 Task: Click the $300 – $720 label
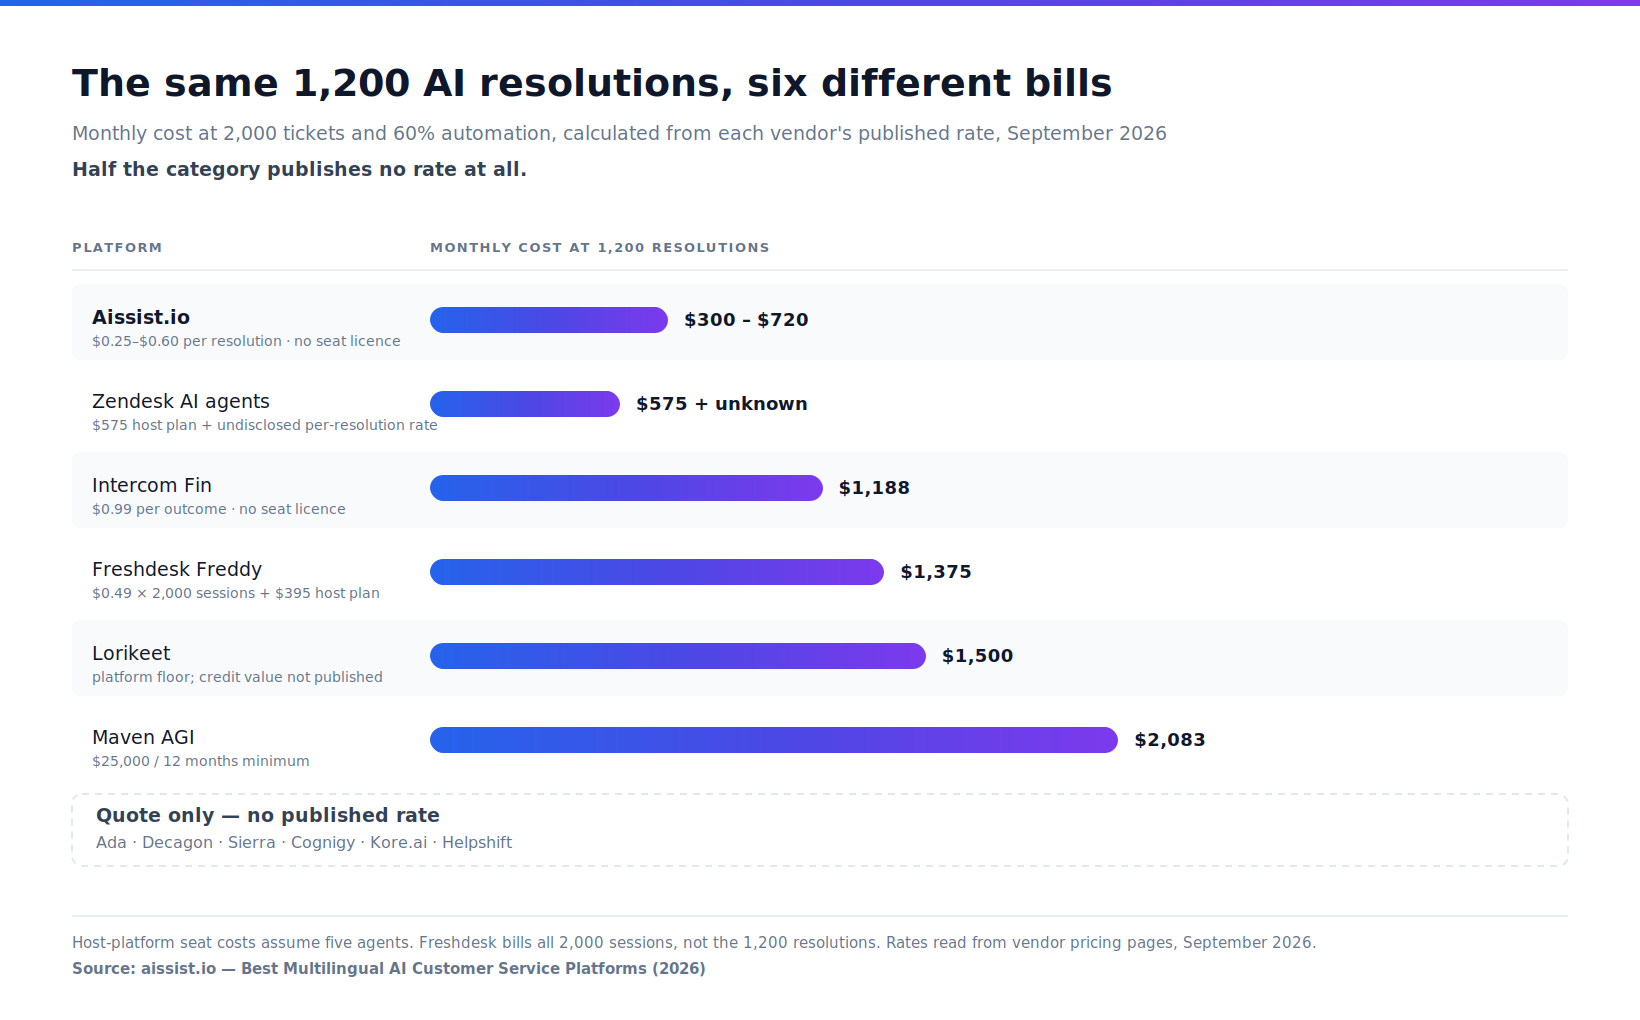tap(746, 320)
